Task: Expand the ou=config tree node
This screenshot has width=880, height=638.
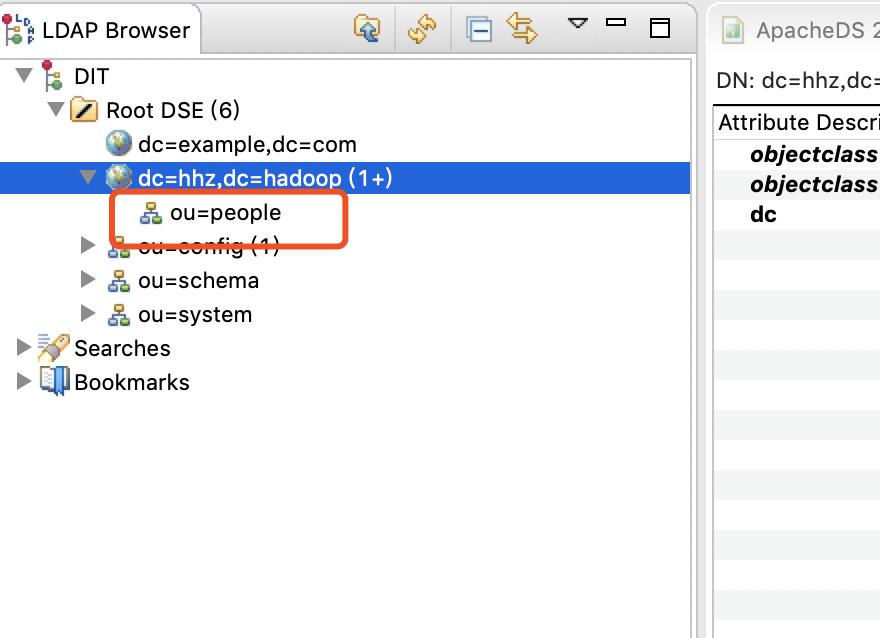Action: [x=88, y=246]
